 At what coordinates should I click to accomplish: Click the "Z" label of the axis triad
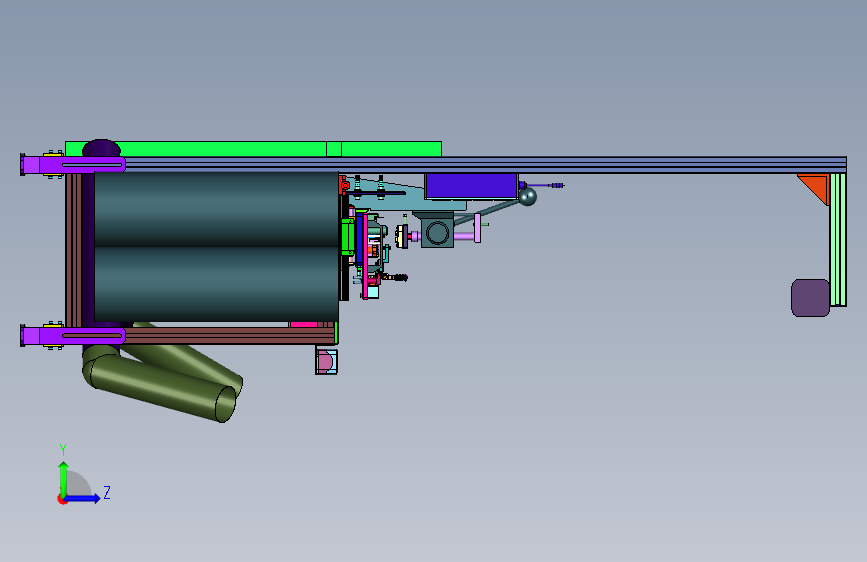(x=107, y=492)
